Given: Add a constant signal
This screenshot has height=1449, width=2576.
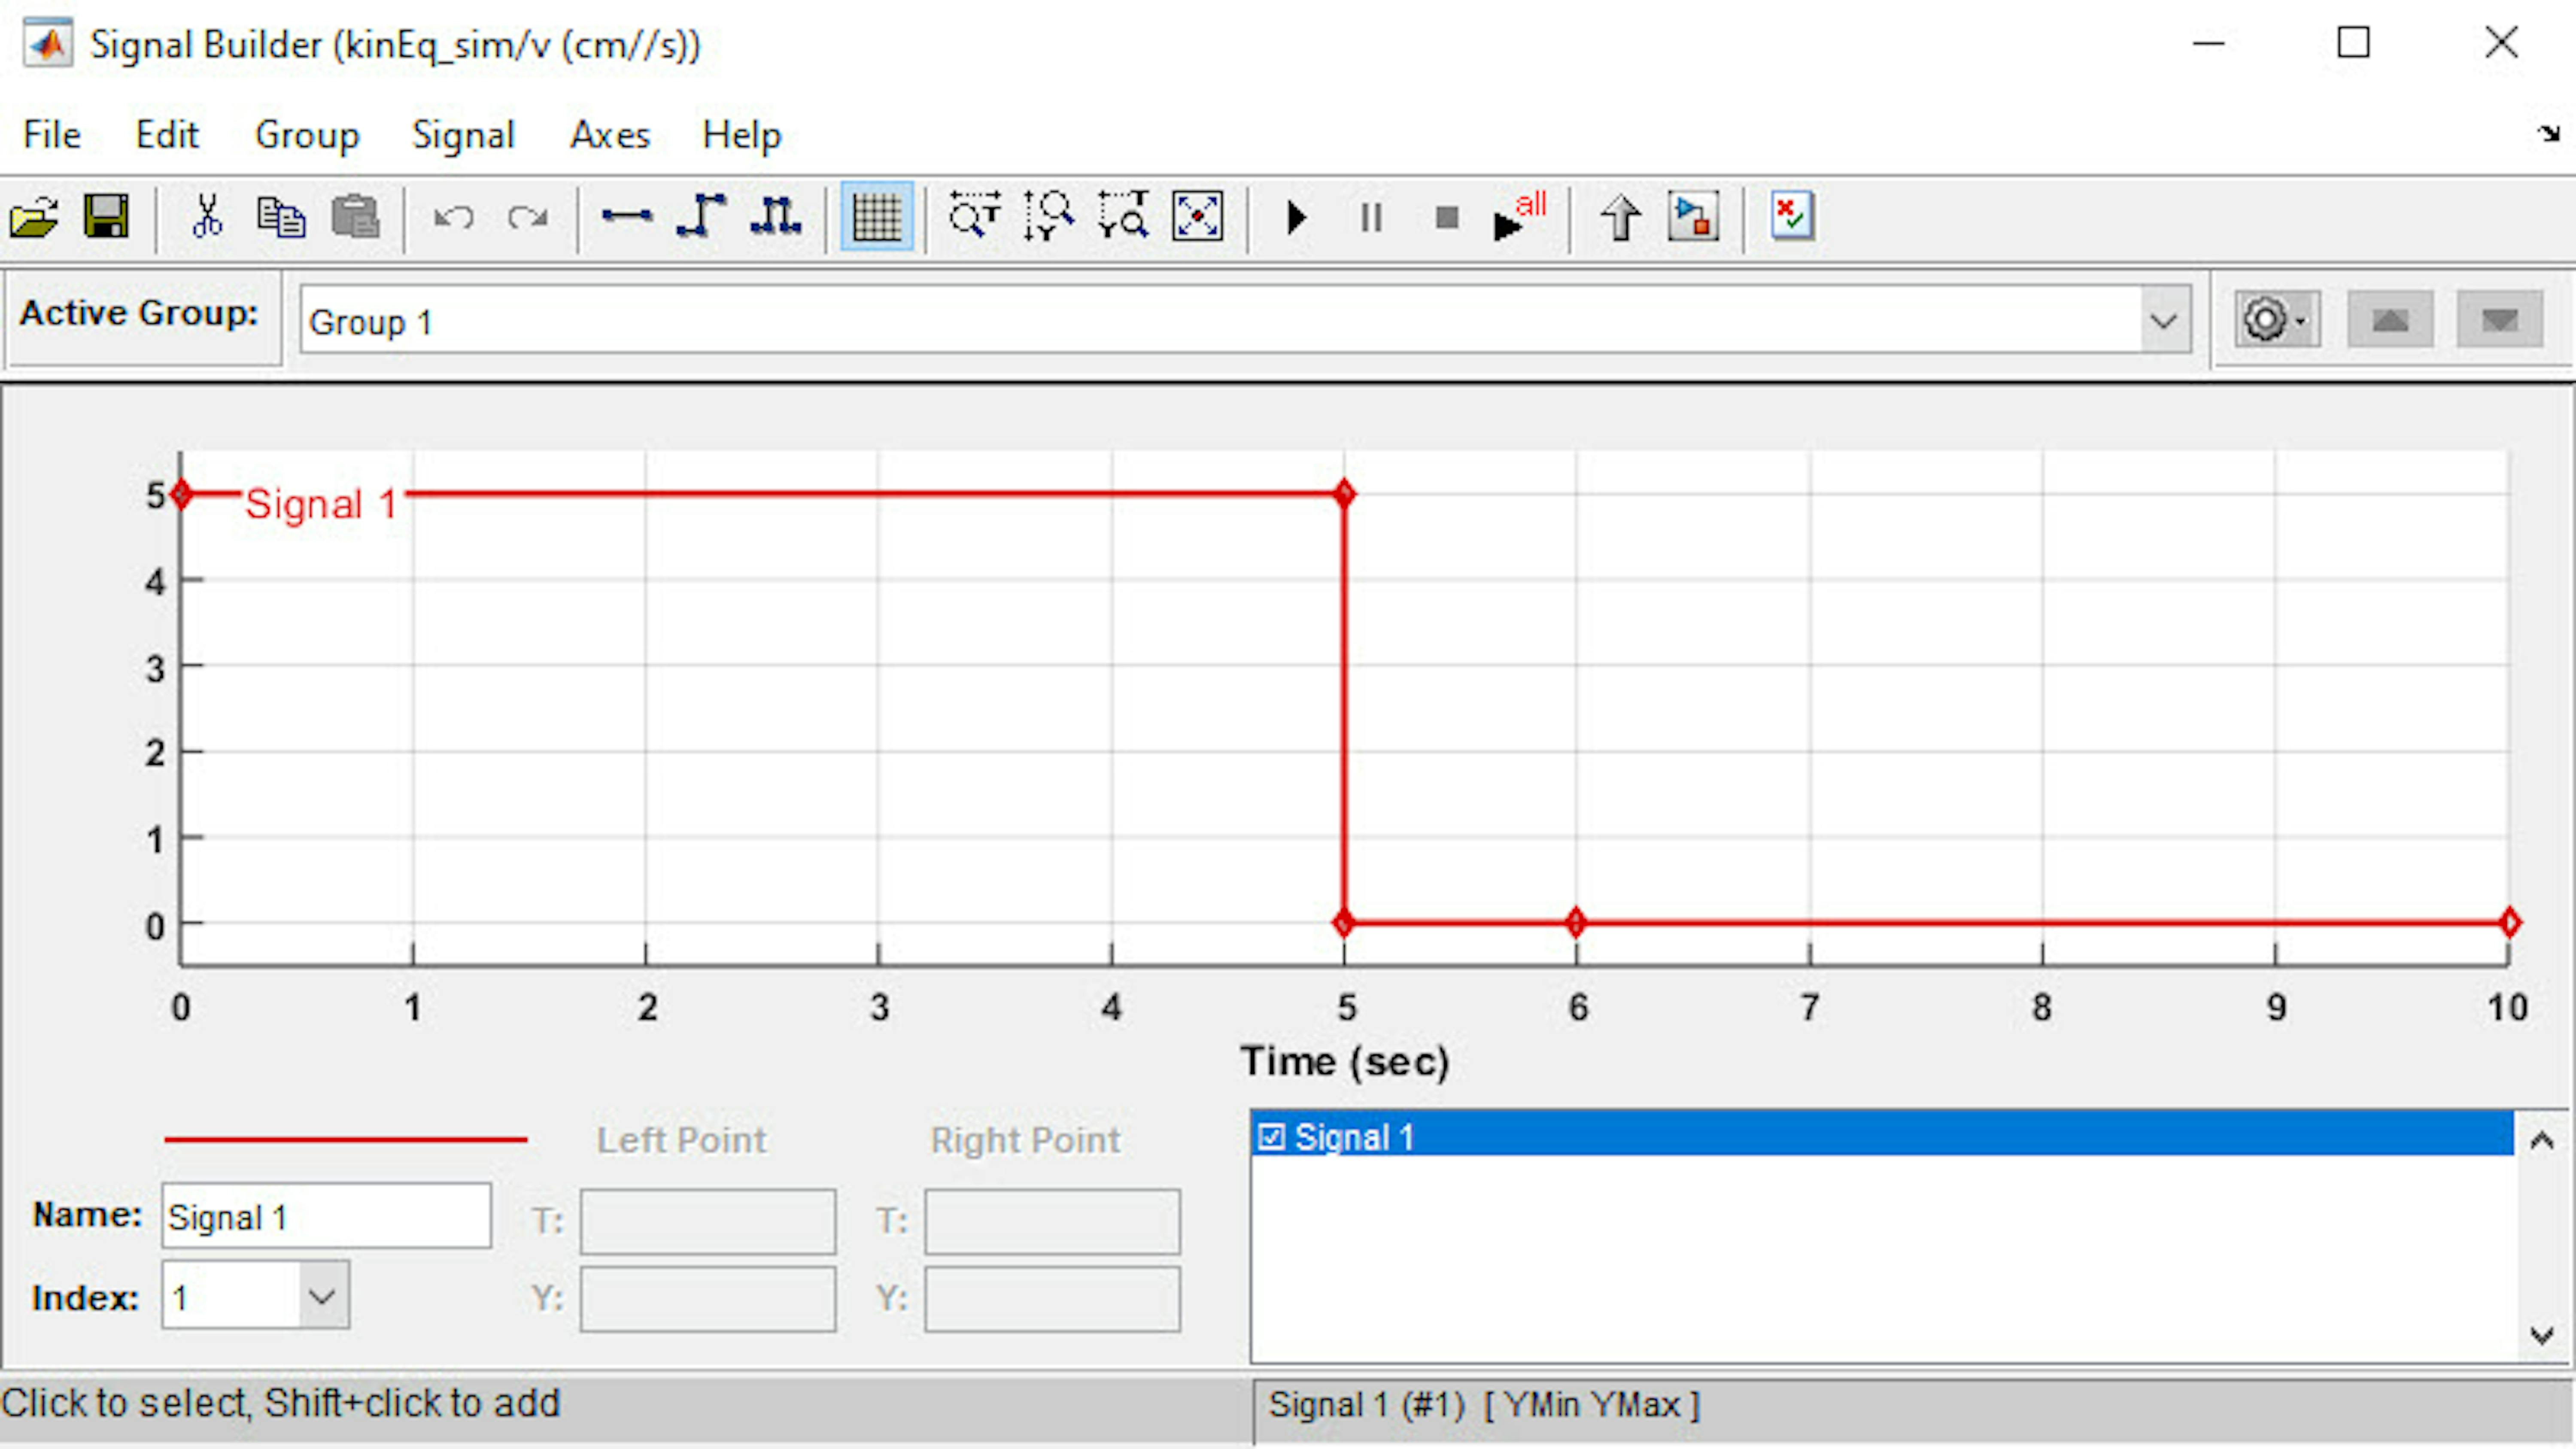Looking at the screenshot, I should tap(627, 216).
